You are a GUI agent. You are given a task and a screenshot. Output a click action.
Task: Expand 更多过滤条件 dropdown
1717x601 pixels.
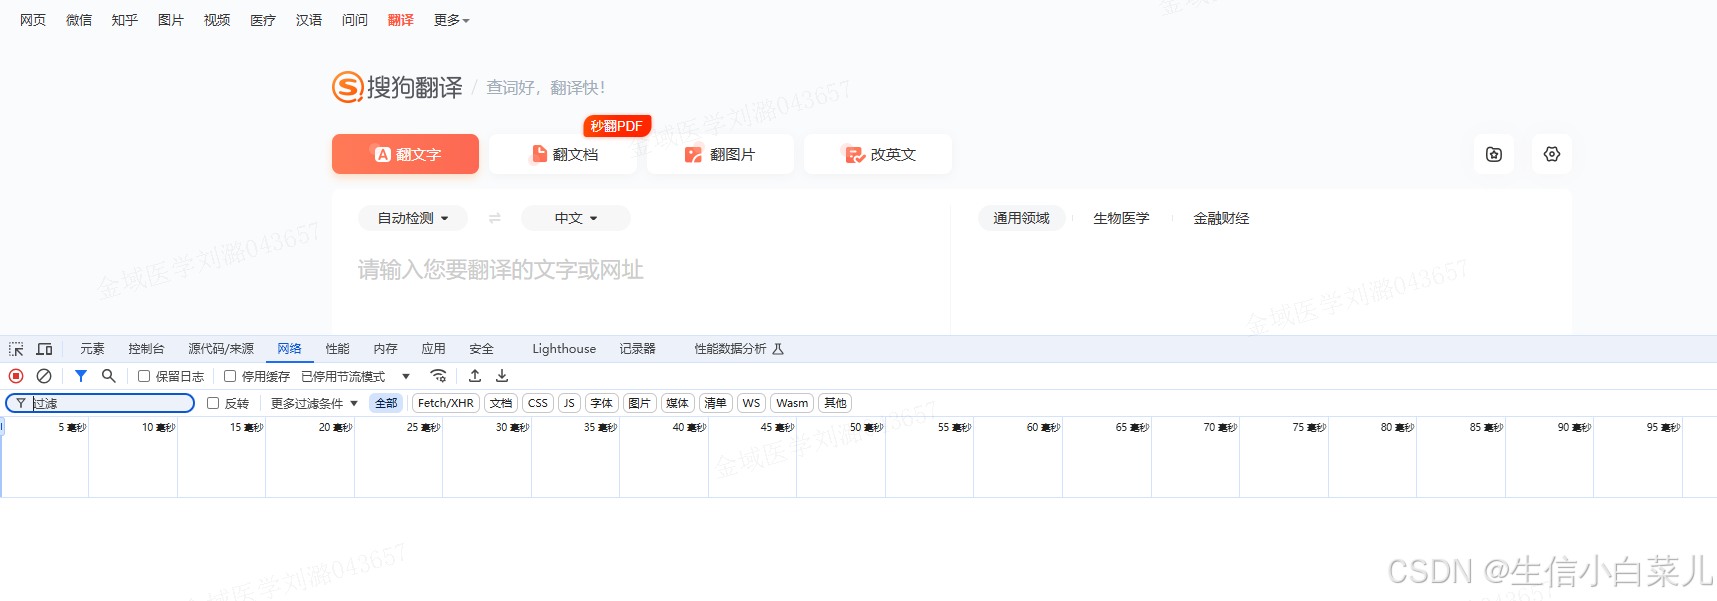click(x=314, y=403)
